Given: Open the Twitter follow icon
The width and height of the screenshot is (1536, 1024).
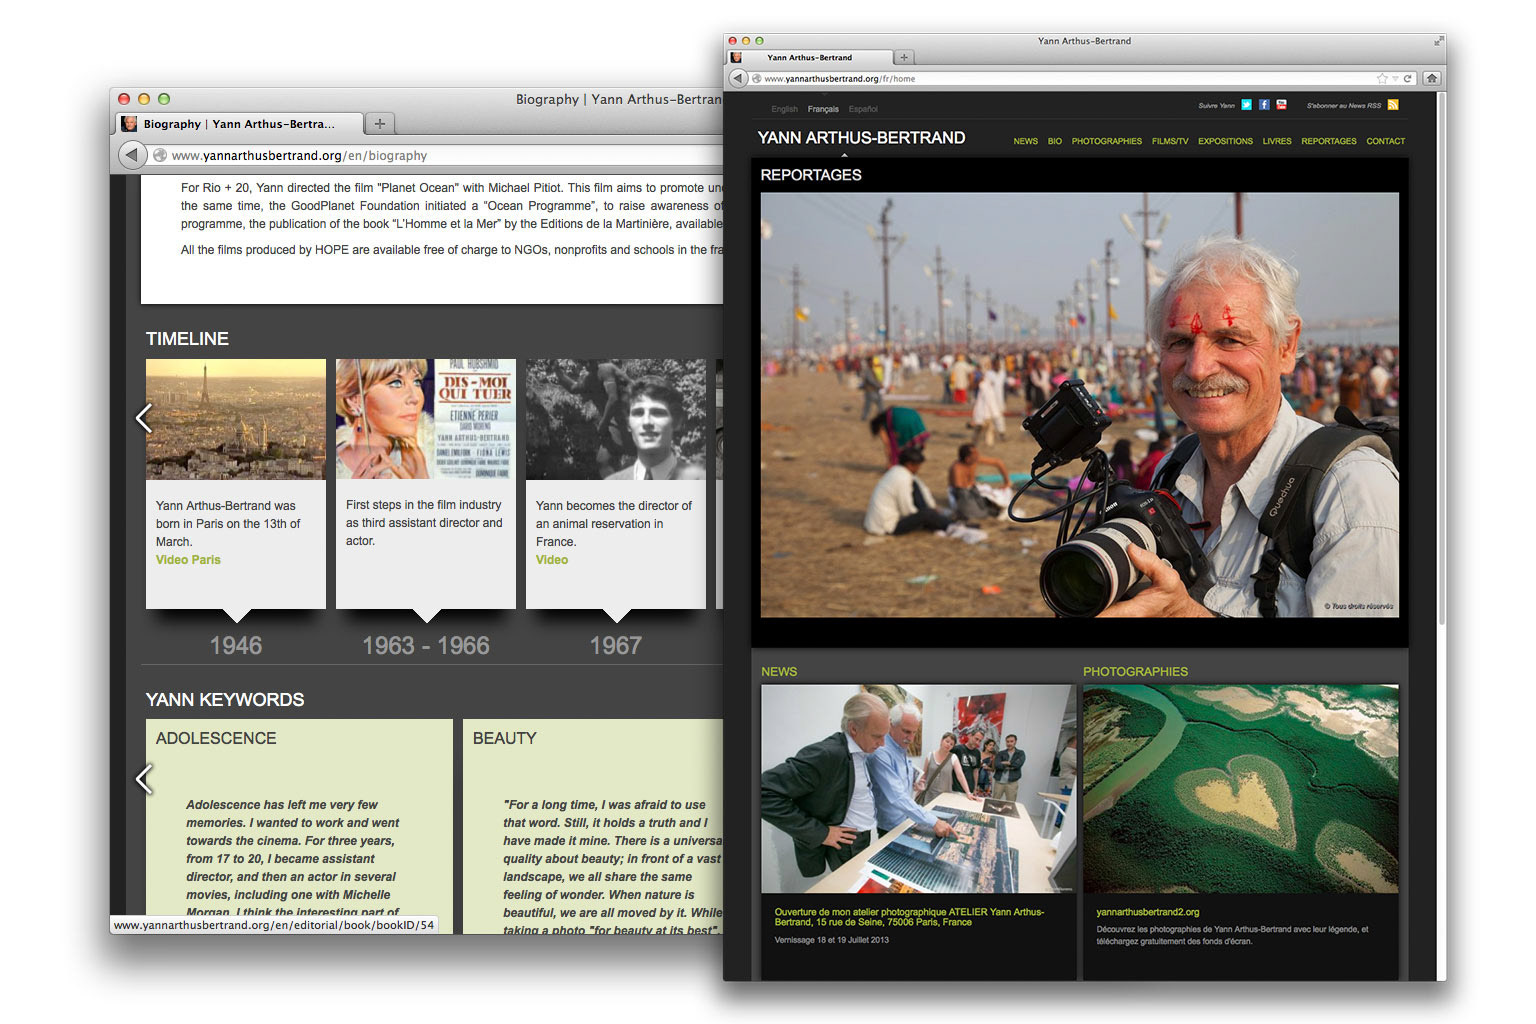Looking at the screenshot, I should tap(1247, 105).
